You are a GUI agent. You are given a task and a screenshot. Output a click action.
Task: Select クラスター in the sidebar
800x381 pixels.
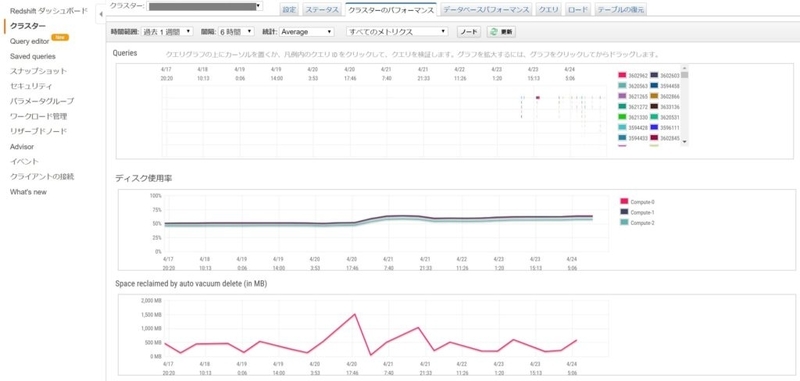[28, 26]
